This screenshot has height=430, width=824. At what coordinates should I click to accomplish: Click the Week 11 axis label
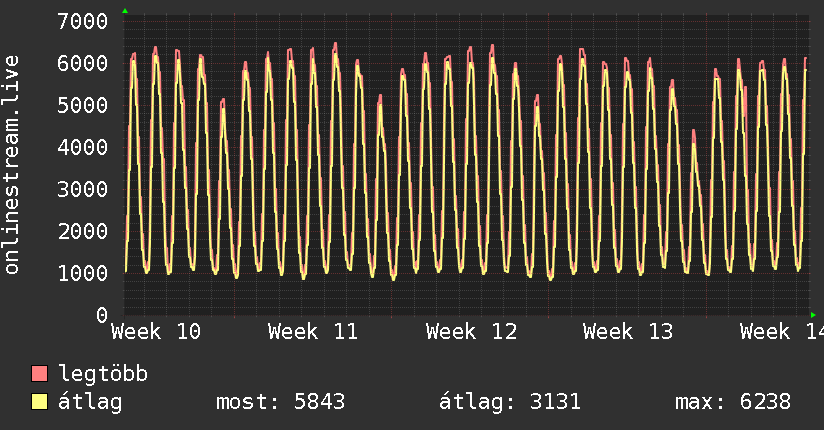(313, 332)
